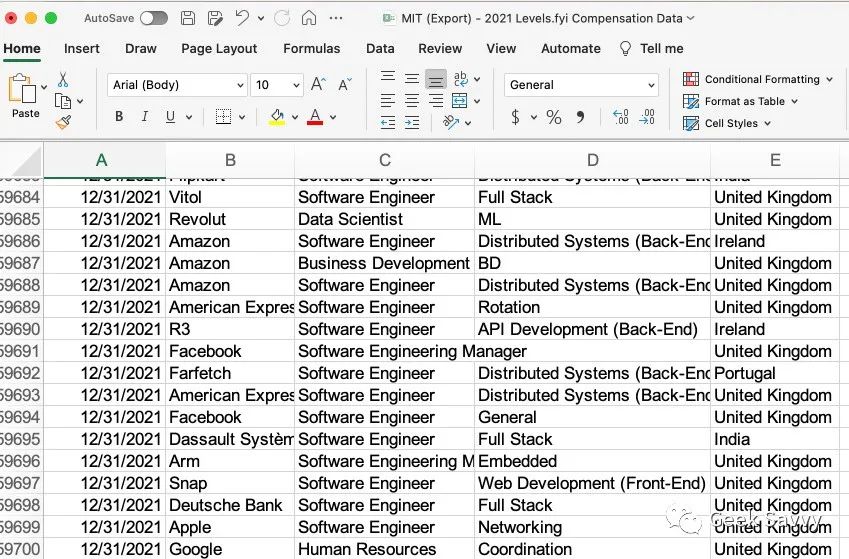Switch to the View tab
This screenshot has width=849, height=559.
coord(501,48)
